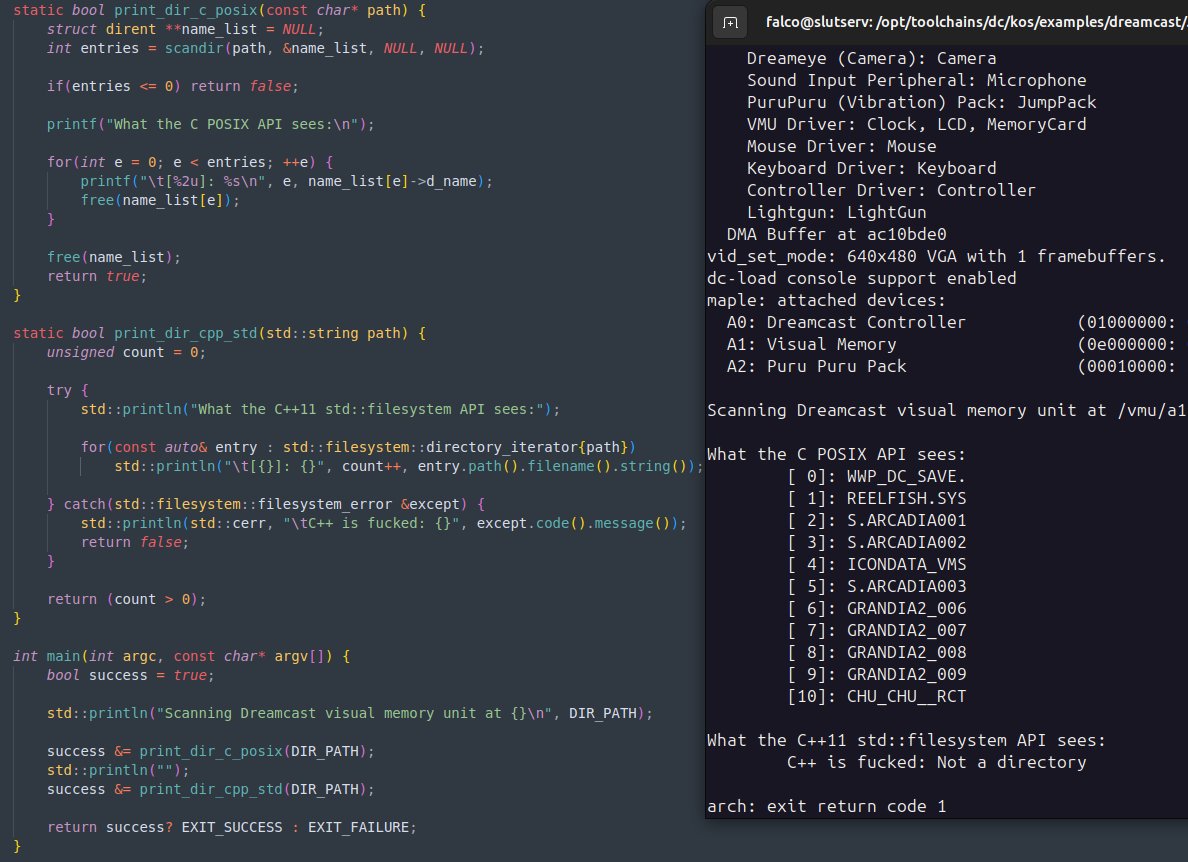The height and width of the screenshot is (862, 1188).
Task: Click 'dc-load console support enabled' line
Action: [x=861, y=278]
